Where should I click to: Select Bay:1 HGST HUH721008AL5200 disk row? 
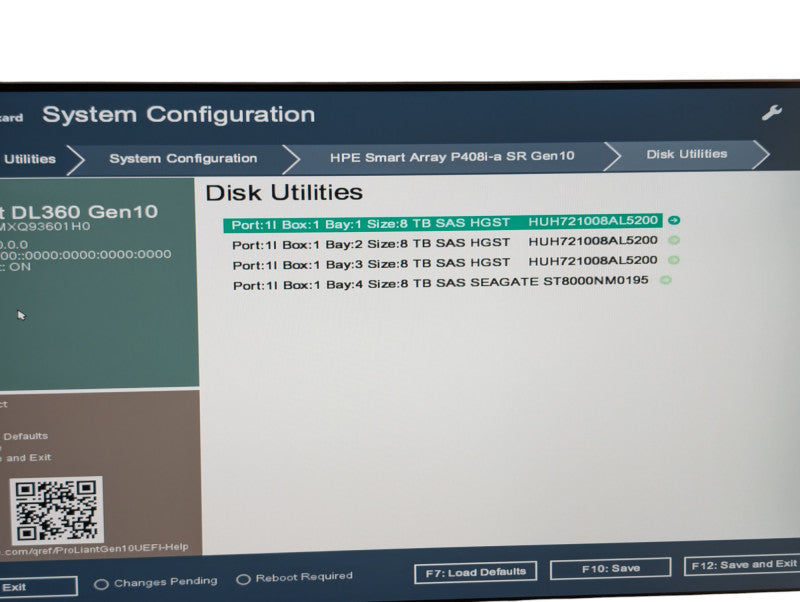(443, 223)
